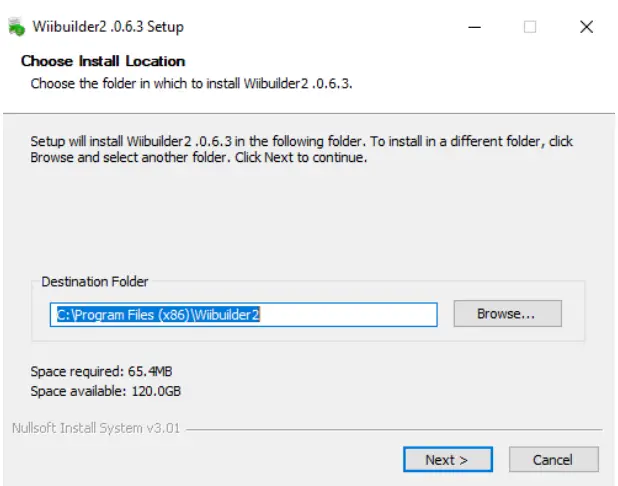Click the "Space available: 120.0GB" text

point(105,391)
